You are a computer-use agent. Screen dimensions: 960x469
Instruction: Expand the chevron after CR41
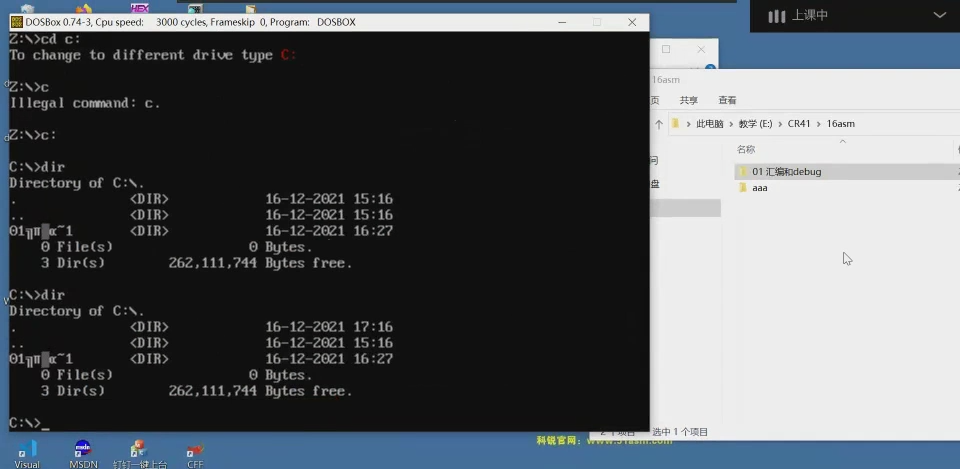tap(819, 124)
